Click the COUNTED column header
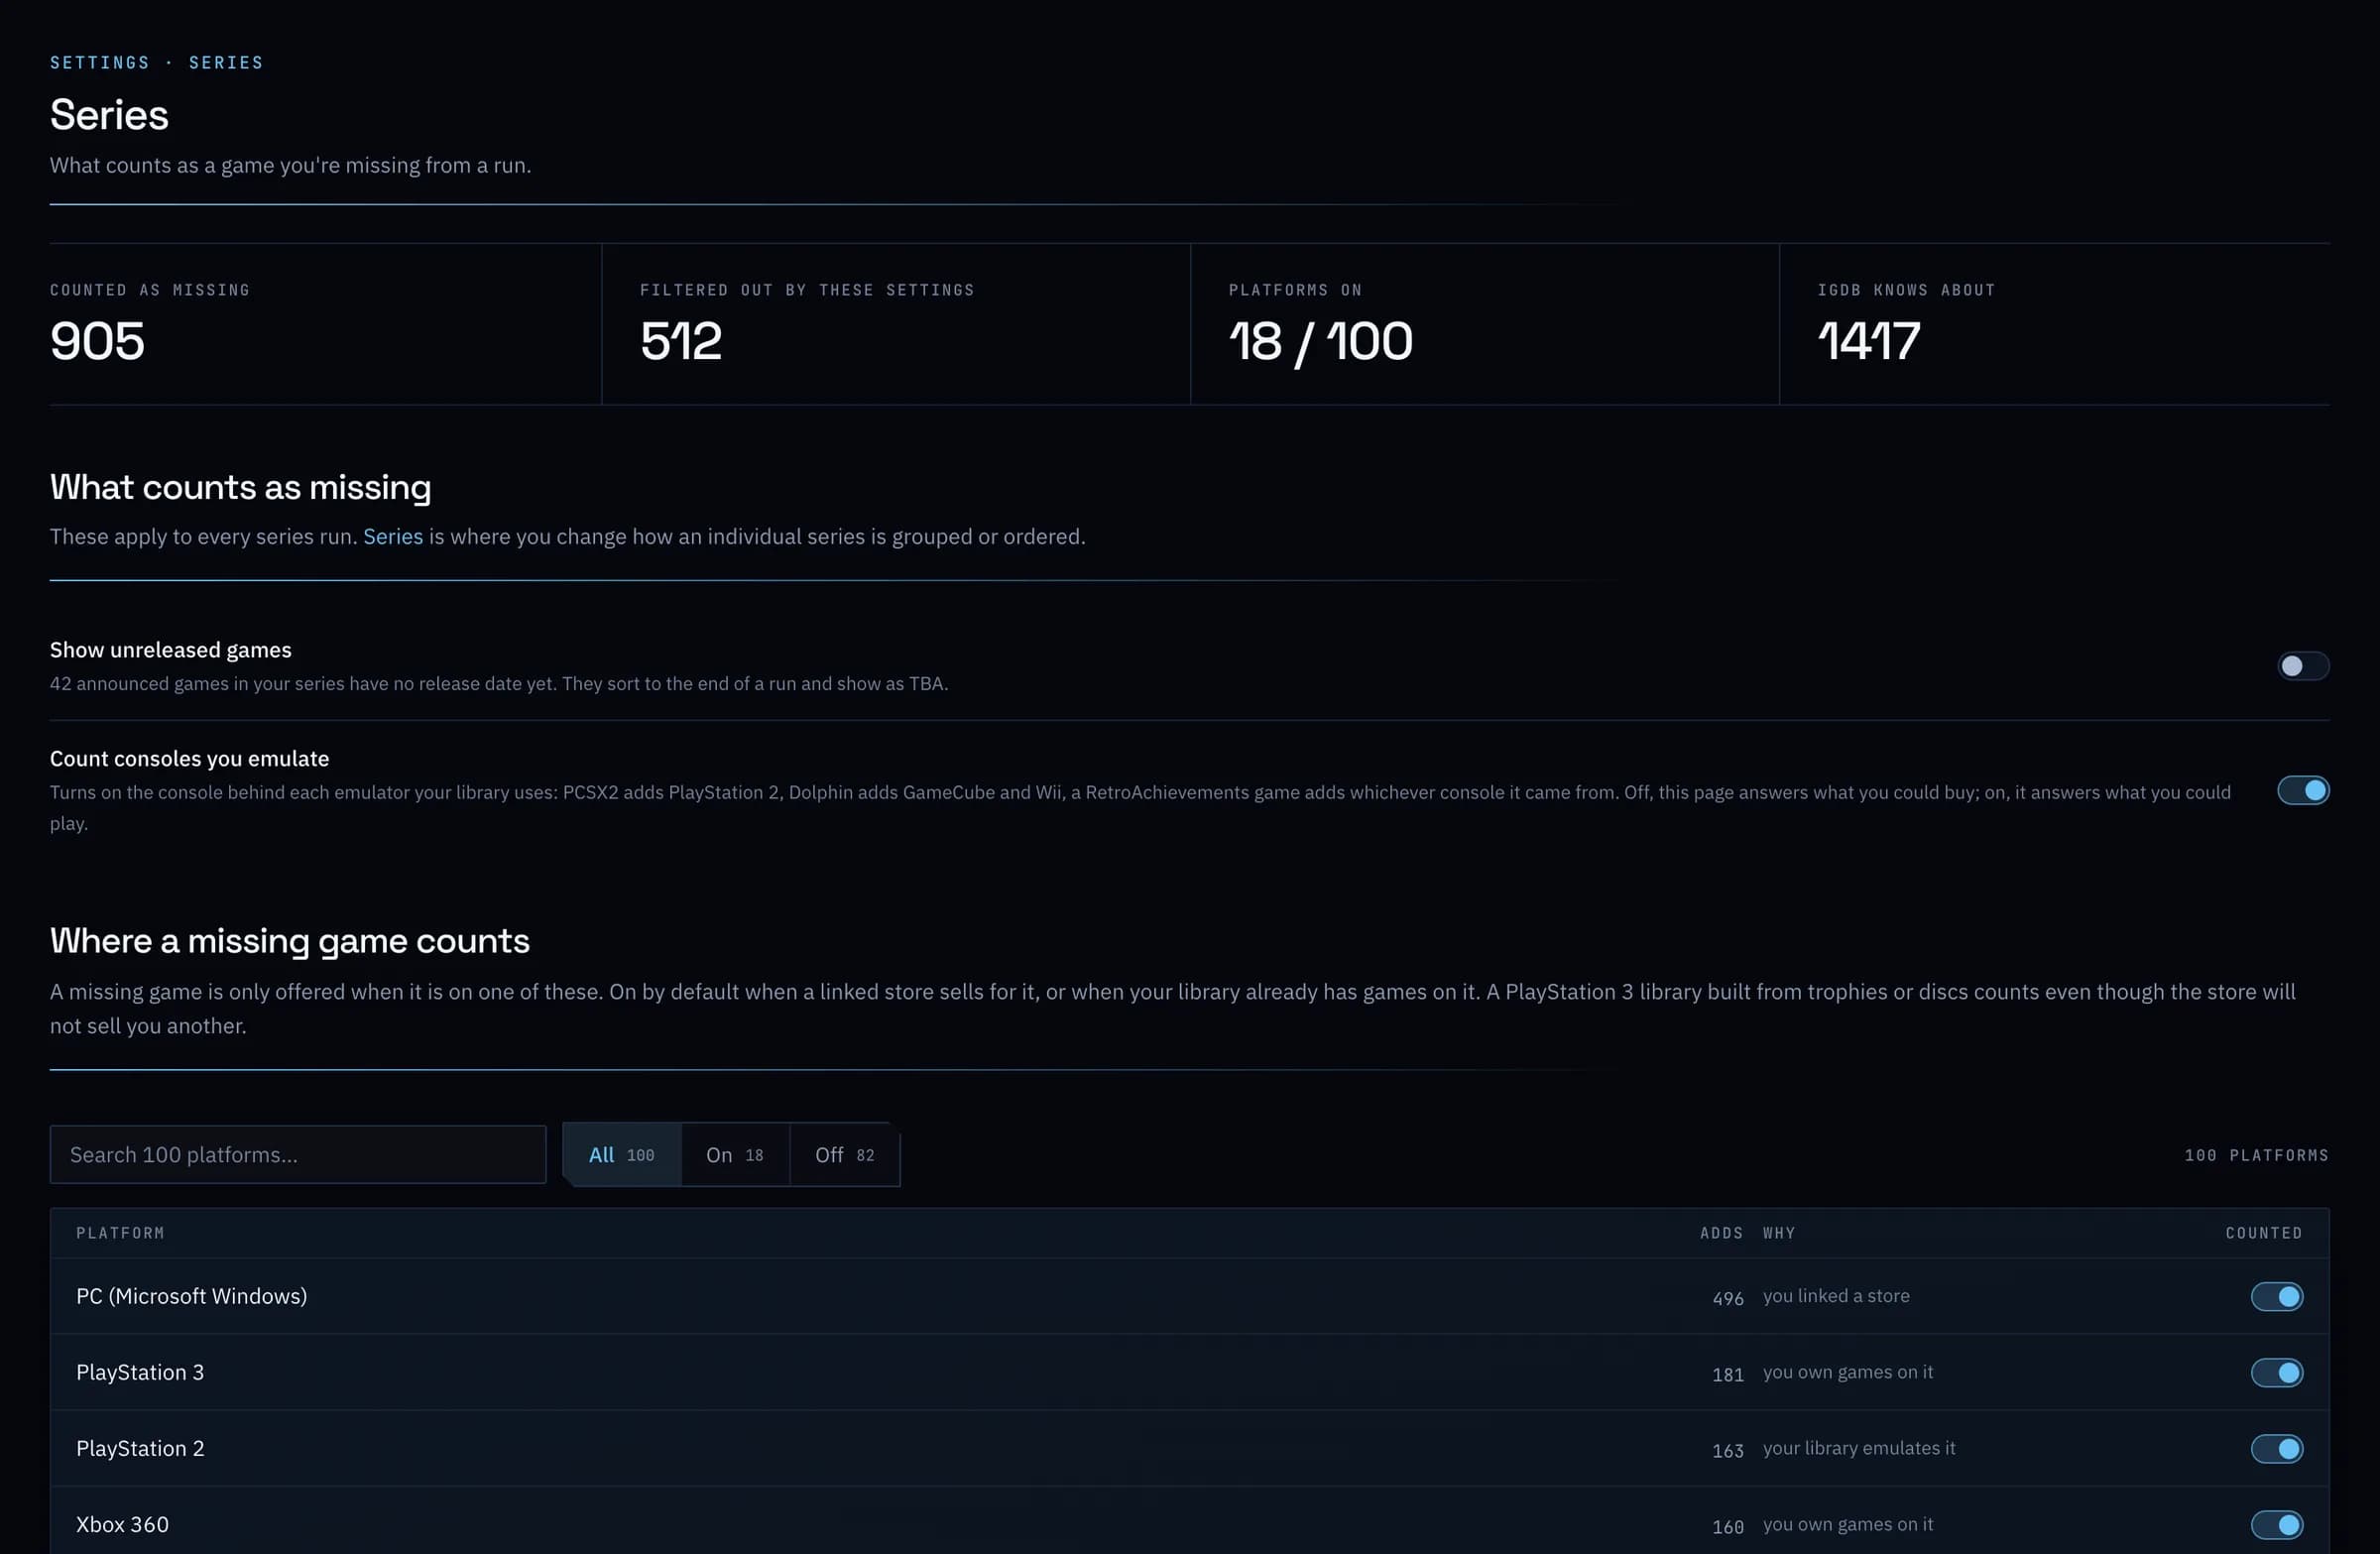This screenshot has width=2380, height=1554. pyautogui.click(x=2264, y=1232)
